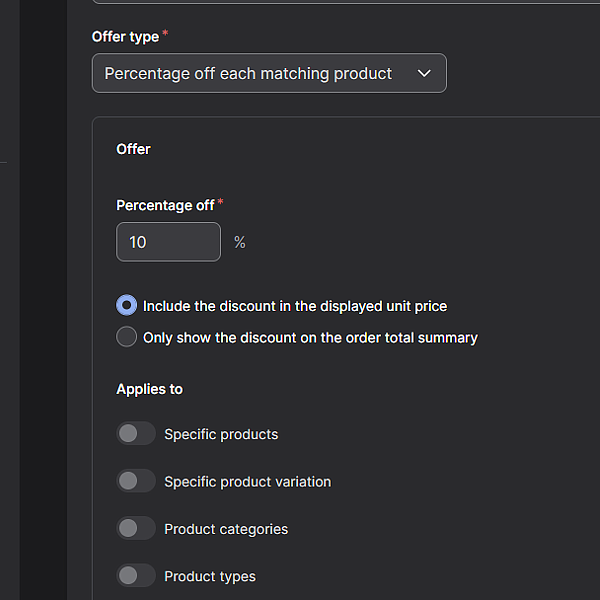Click the Offer section heading
This screenshot has width=600, height=600.
pyautogui.click(x=133, y=149)
